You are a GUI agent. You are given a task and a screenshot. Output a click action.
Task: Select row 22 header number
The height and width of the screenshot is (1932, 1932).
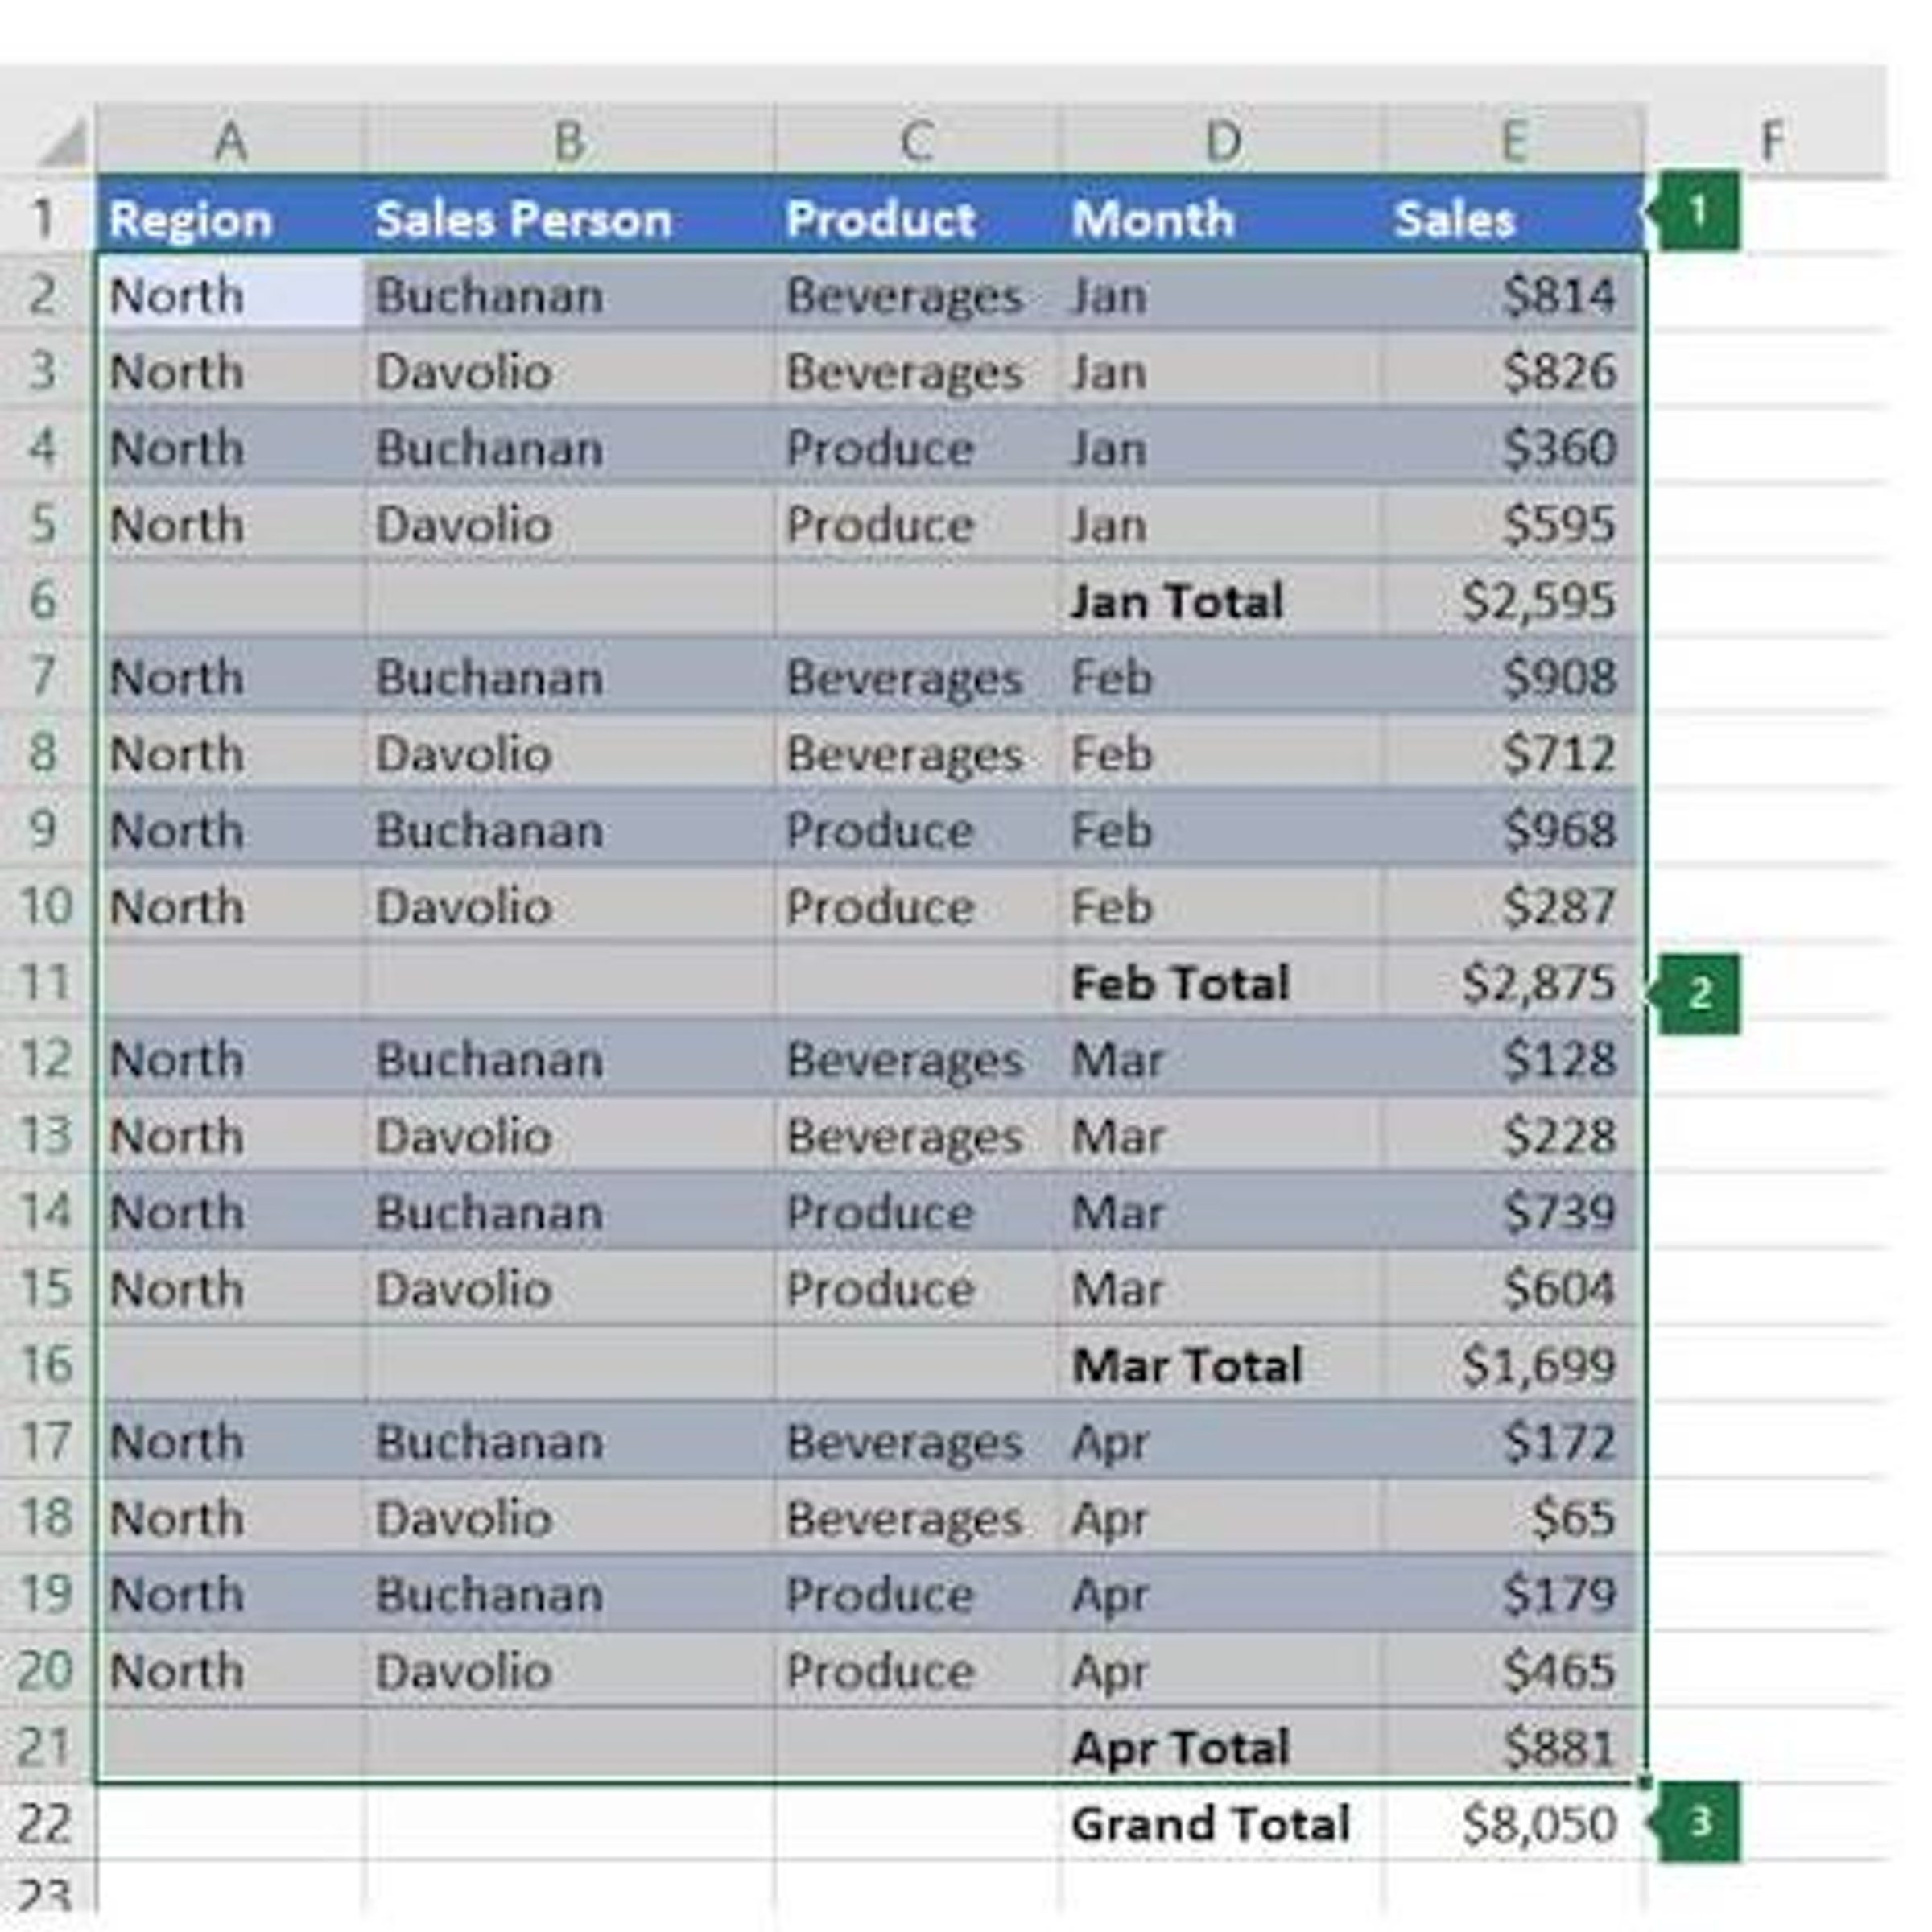46,1822
